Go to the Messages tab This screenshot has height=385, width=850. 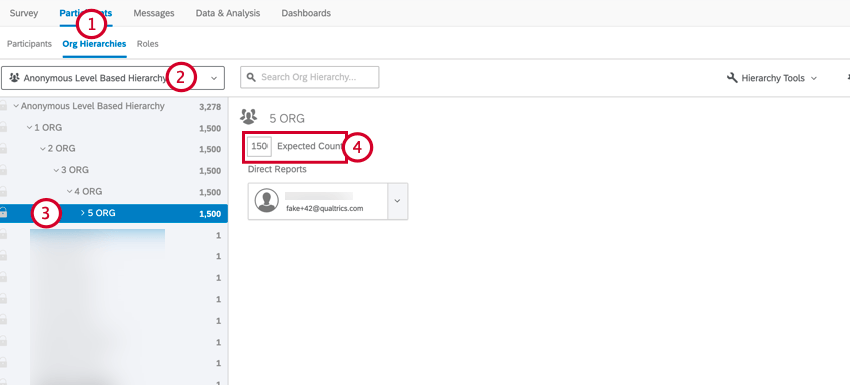[x=154, y=13]
